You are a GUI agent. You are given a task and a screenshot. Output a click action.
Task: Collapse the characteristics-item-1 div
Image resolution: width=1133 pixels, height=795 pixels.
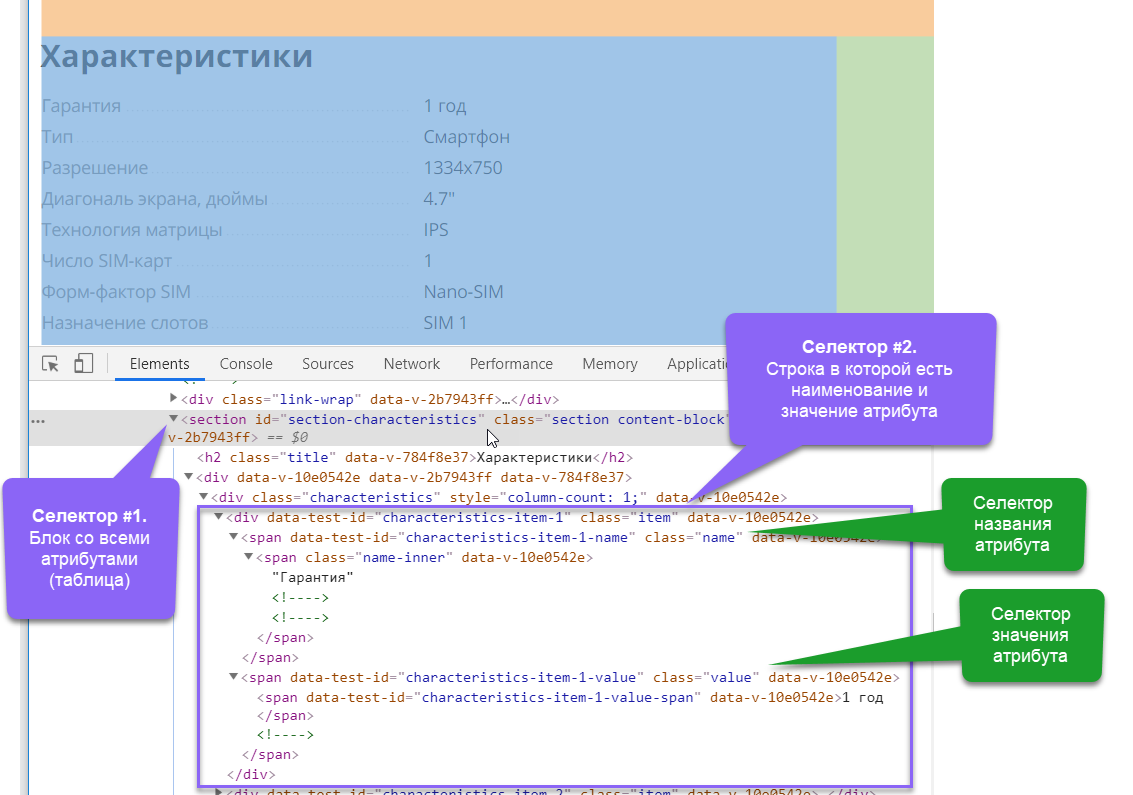219,517
